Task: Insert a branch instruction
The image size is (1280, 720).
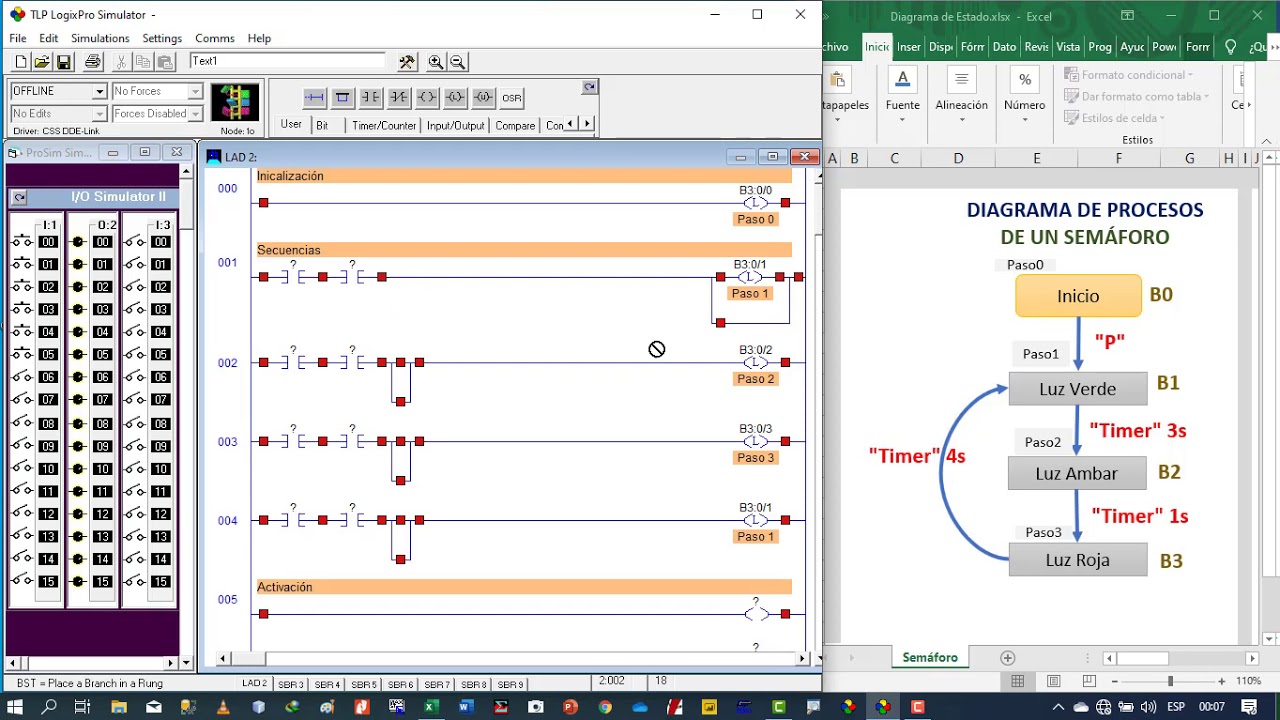Action: 342,97
